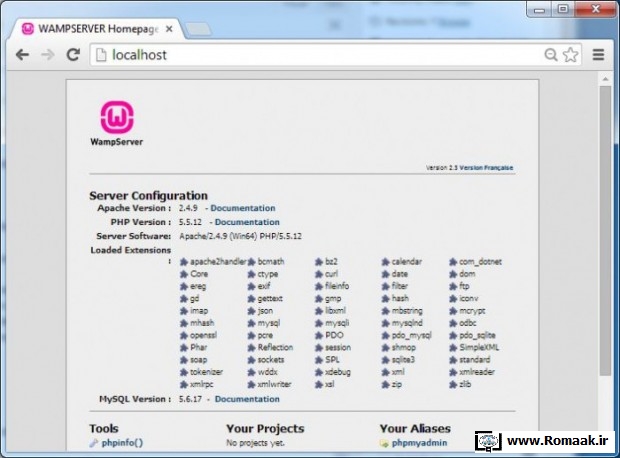Click the puzzle icon beside openssl
620x458 pixels.
point(184,335)
